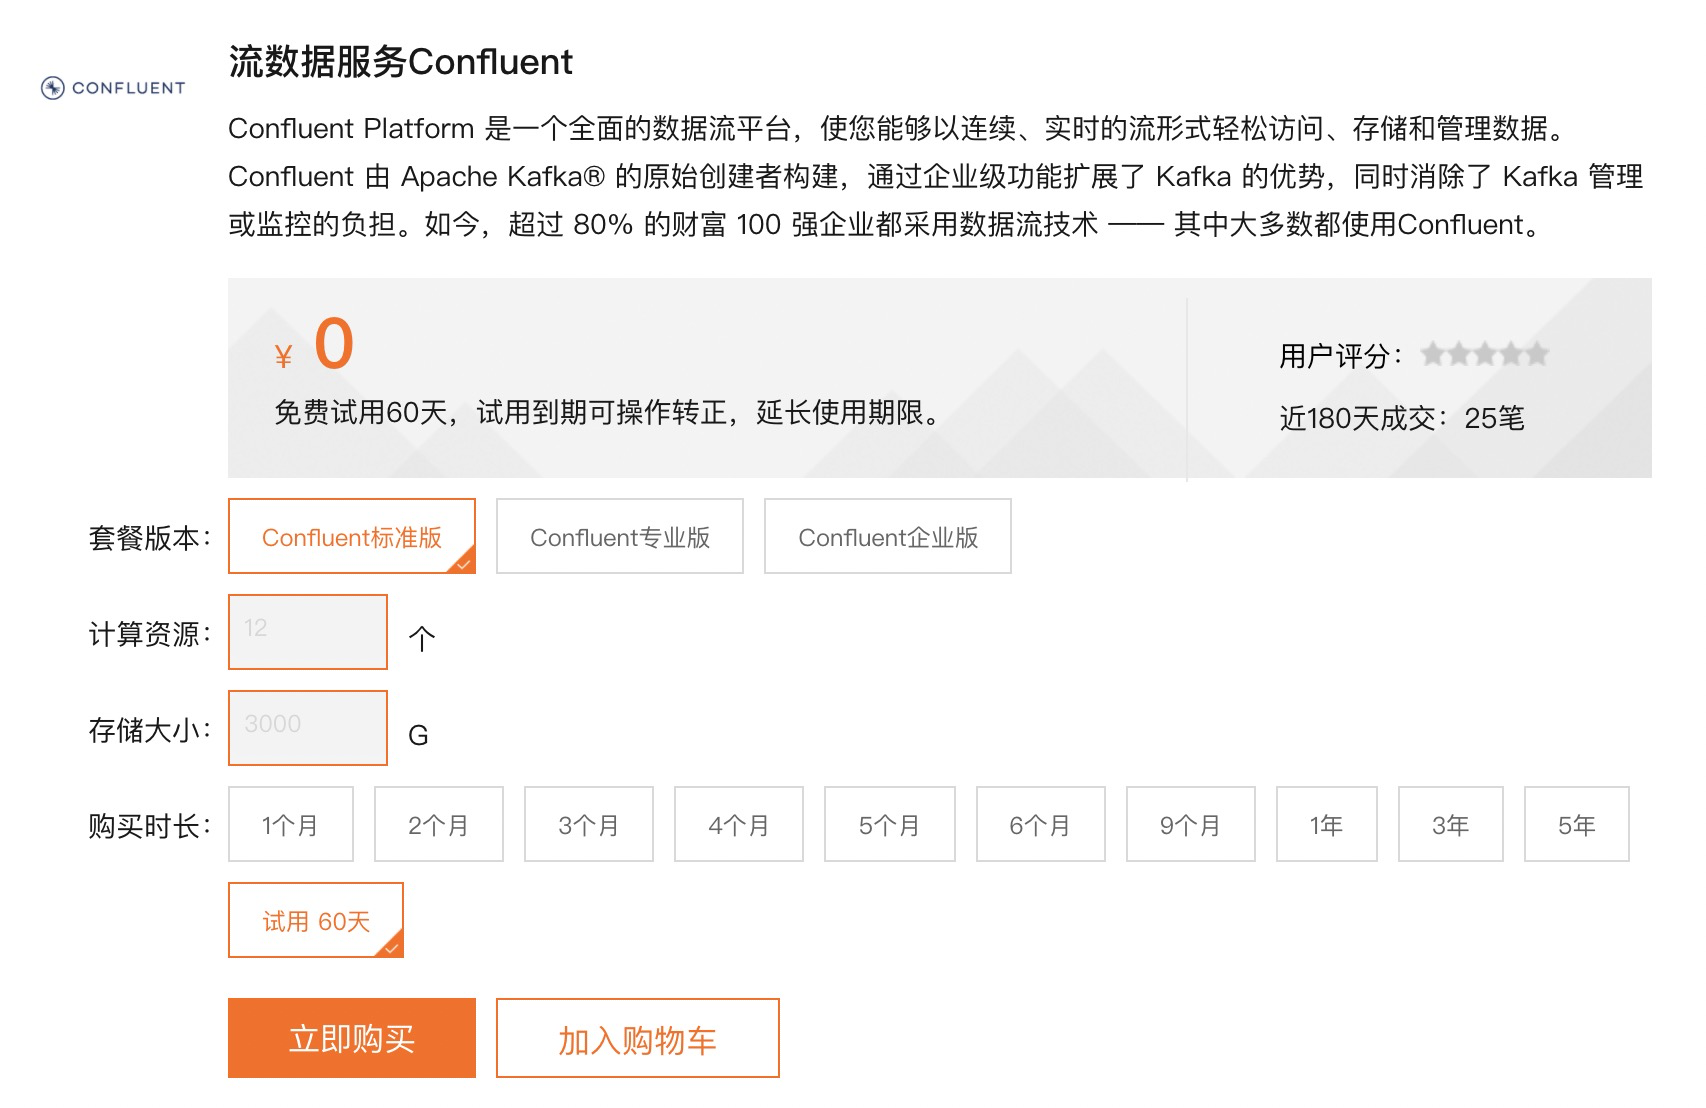Click the 计算资源 input field
This screenshot has height=1108, width=1706.
click(308, 632)
